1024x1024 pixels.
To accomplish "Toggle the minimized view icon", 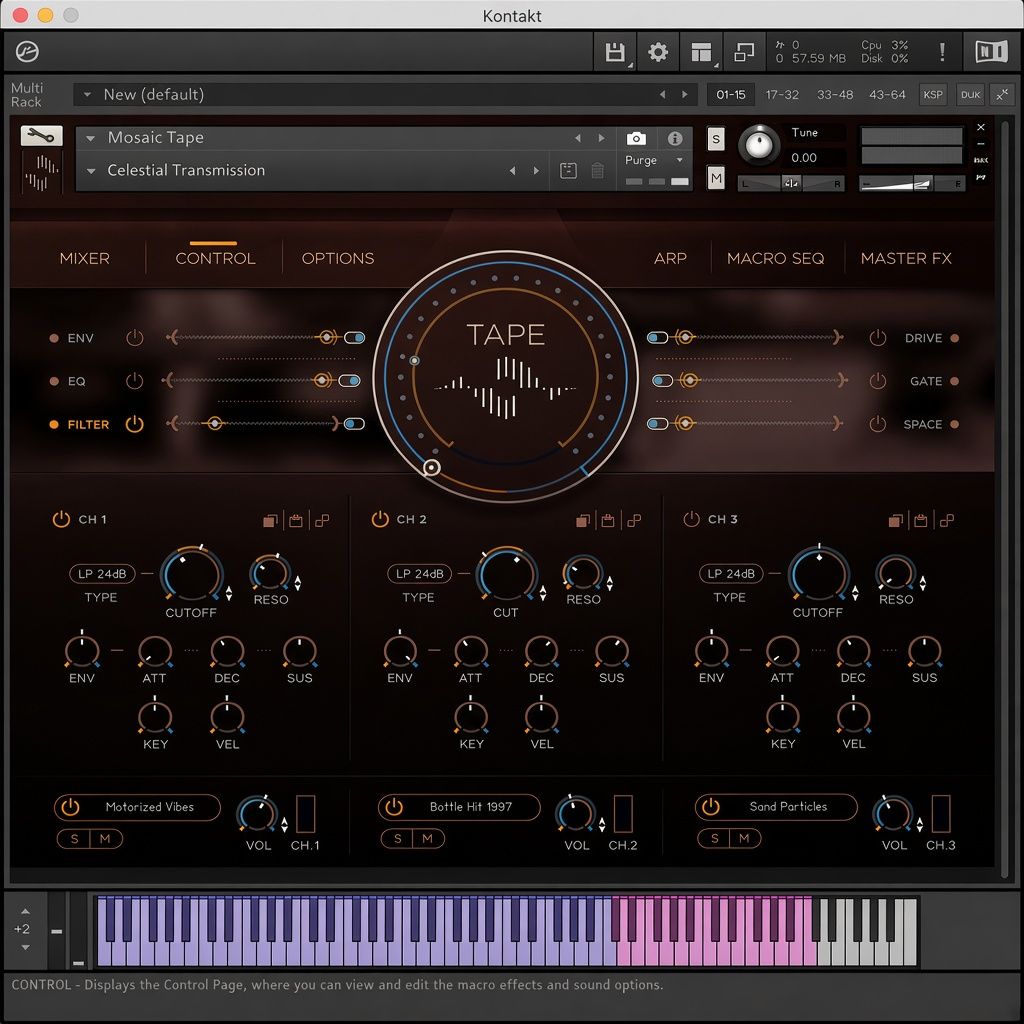I will tap(744, 52).
